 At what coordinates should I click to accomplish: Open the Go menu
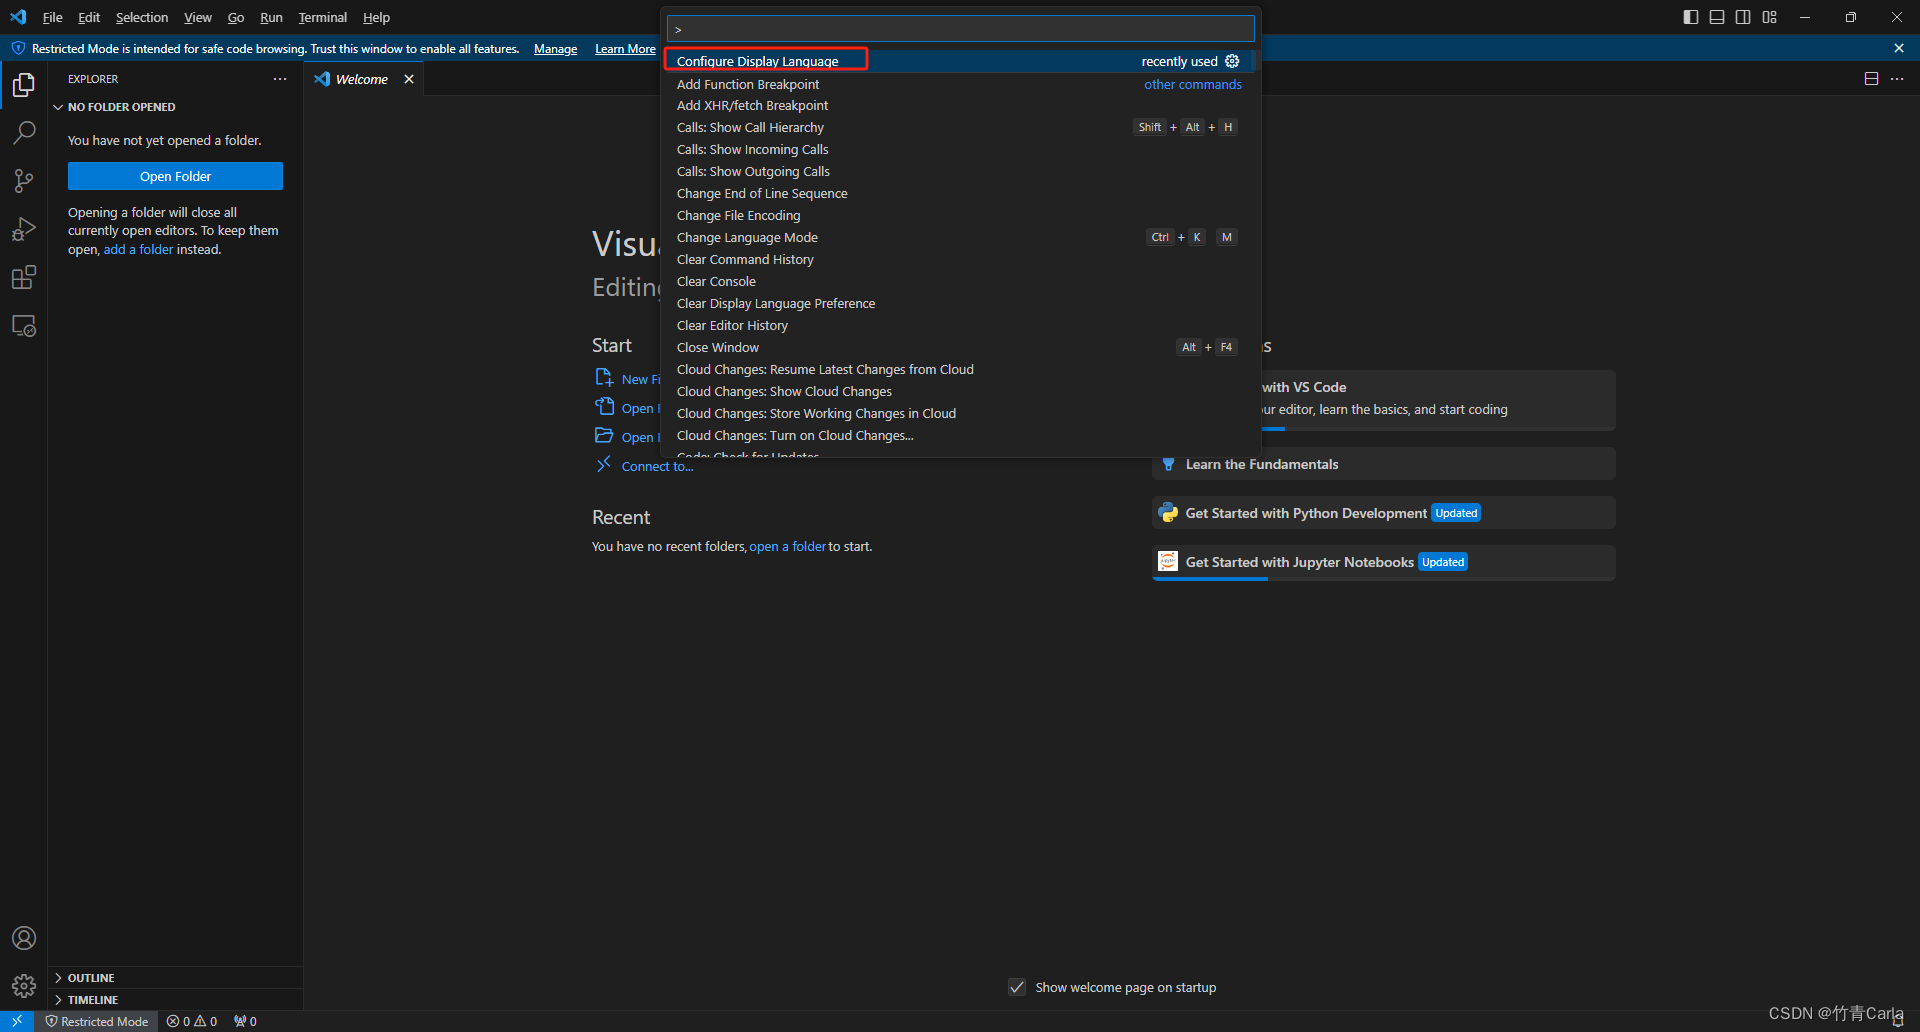point(236,17)
